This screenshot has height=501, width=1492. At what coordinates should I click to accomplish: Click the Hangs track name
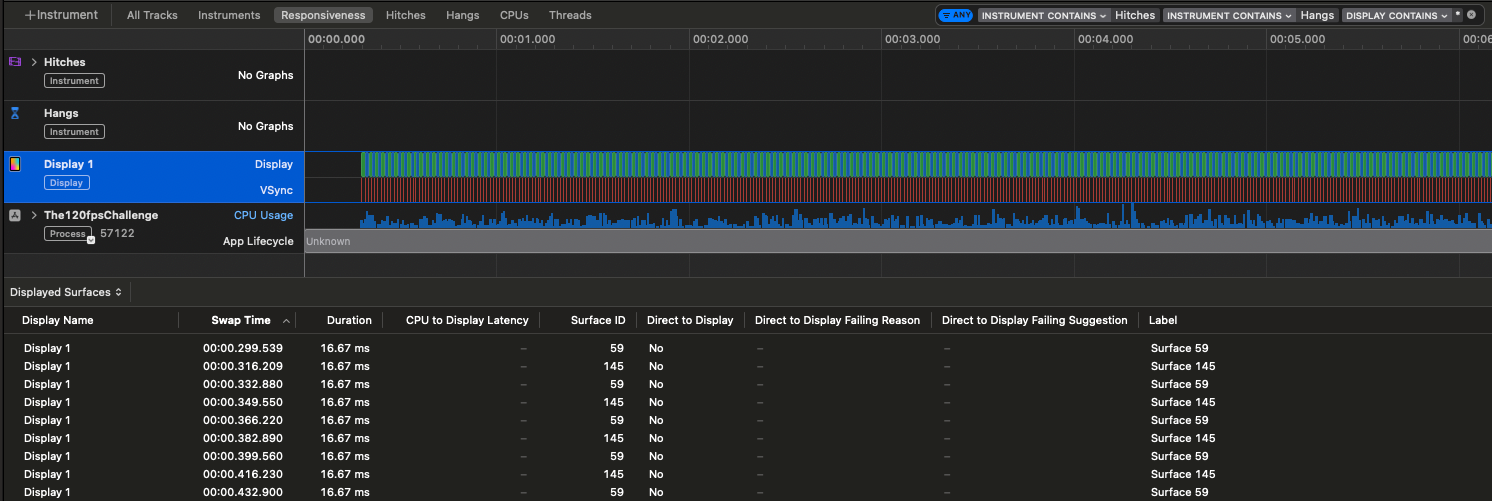pyautogui.click(x=61, y=113)
